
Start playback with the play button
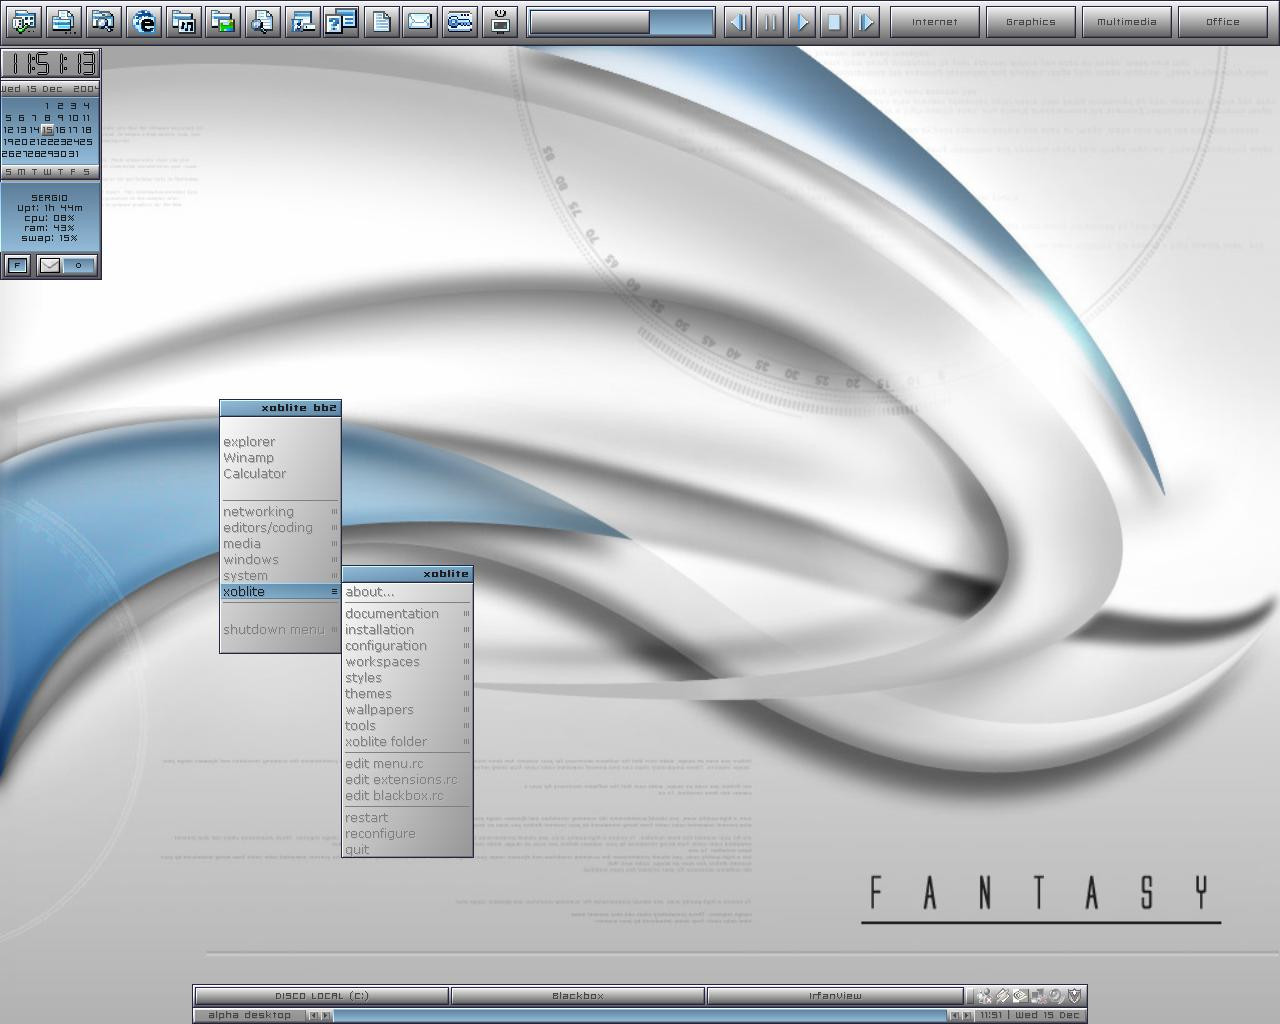coord(802,21)
